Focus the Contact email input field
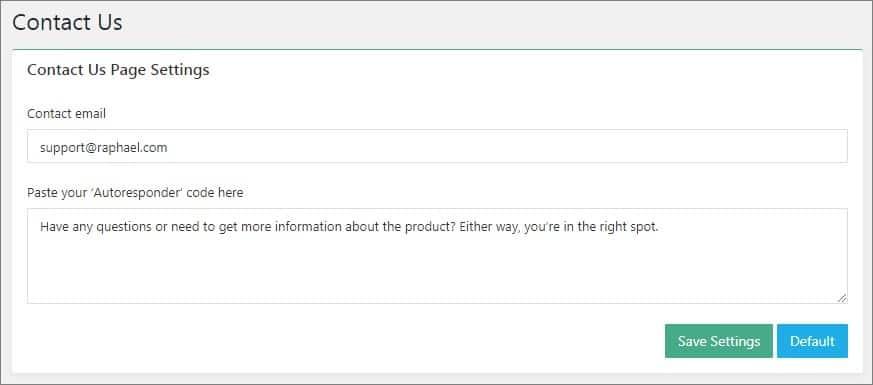 click(x=437, y=146)
